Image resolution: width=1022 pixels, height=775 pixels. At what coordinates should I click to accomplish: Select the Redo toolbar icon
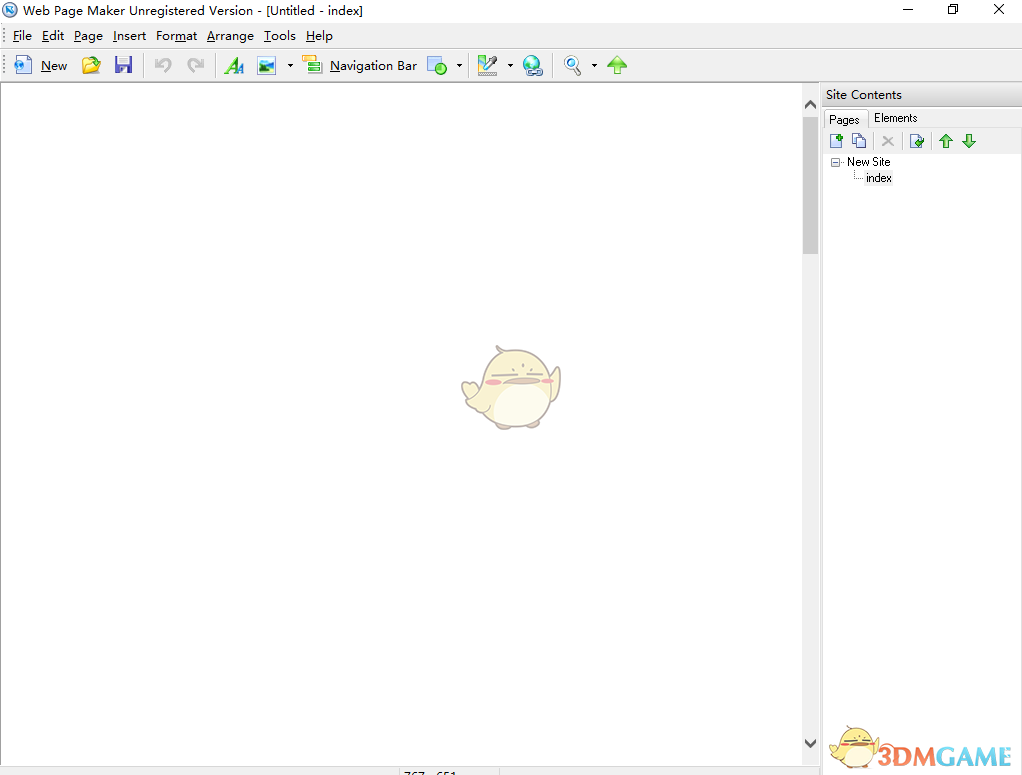pos(196,64)
